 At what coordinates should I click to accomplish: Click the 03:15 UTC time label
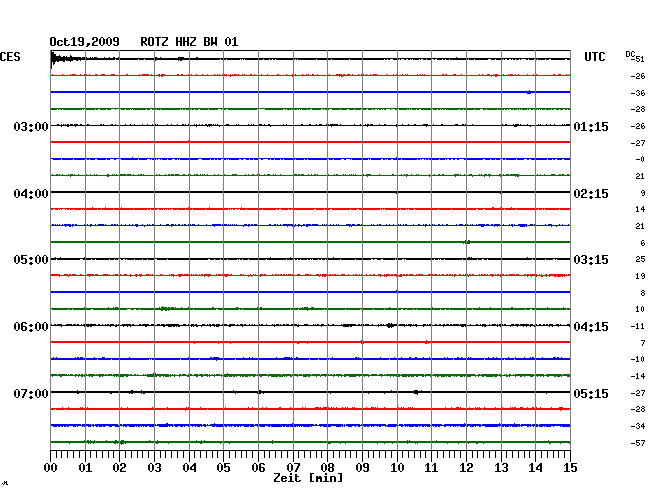coord(591,260)
